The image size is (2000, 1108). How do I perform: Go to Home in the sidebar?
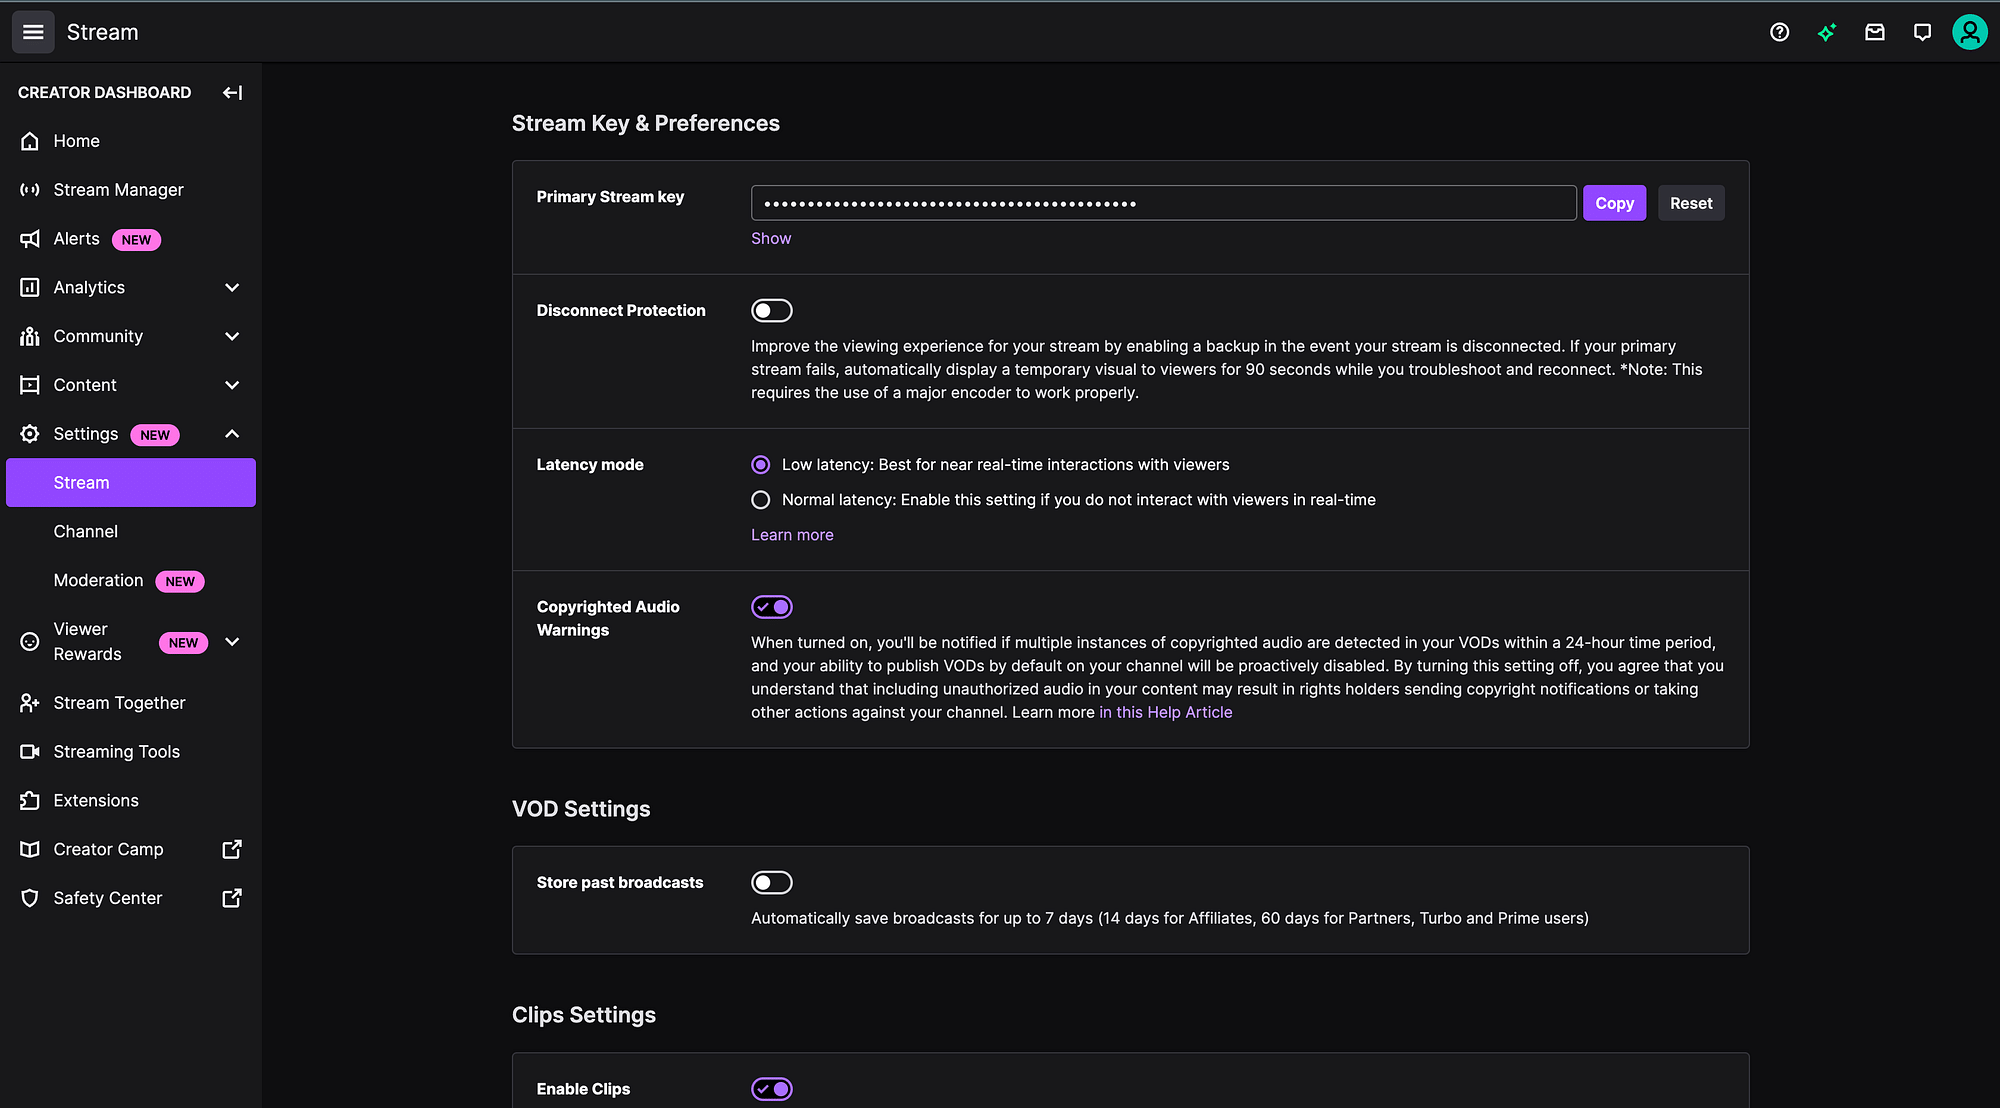131,141
